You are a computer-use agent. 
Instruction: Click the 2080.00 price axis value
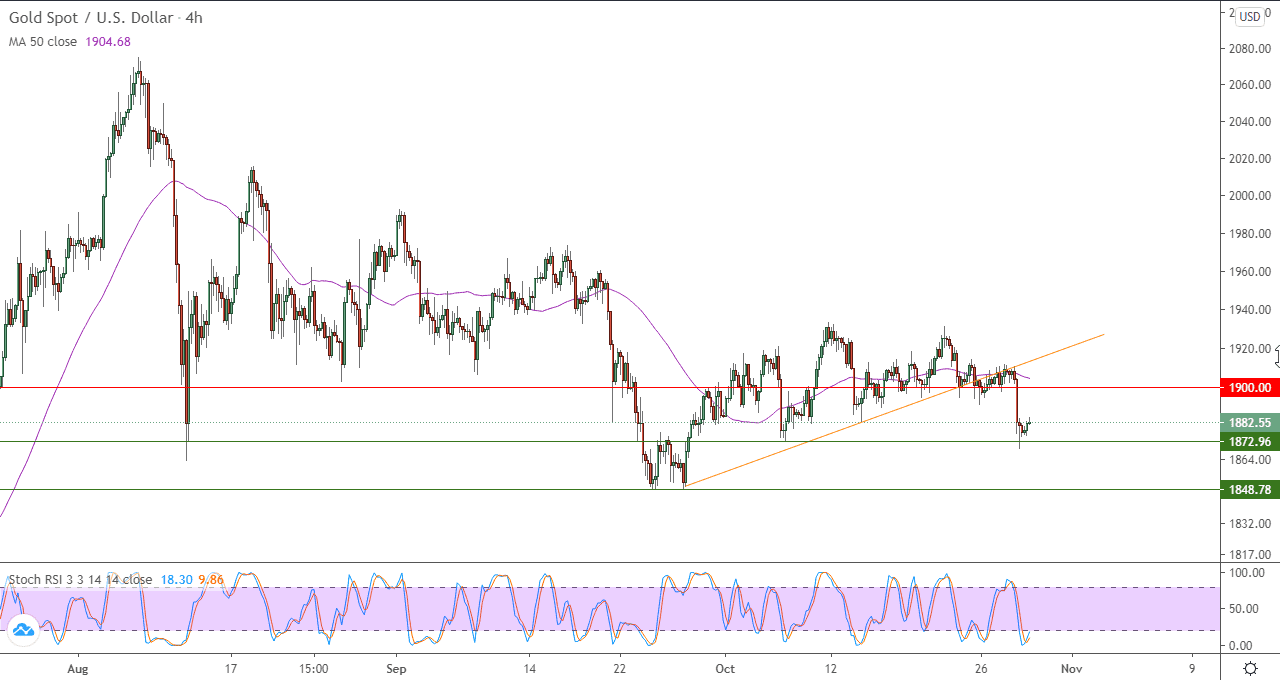coord(1251,48)
